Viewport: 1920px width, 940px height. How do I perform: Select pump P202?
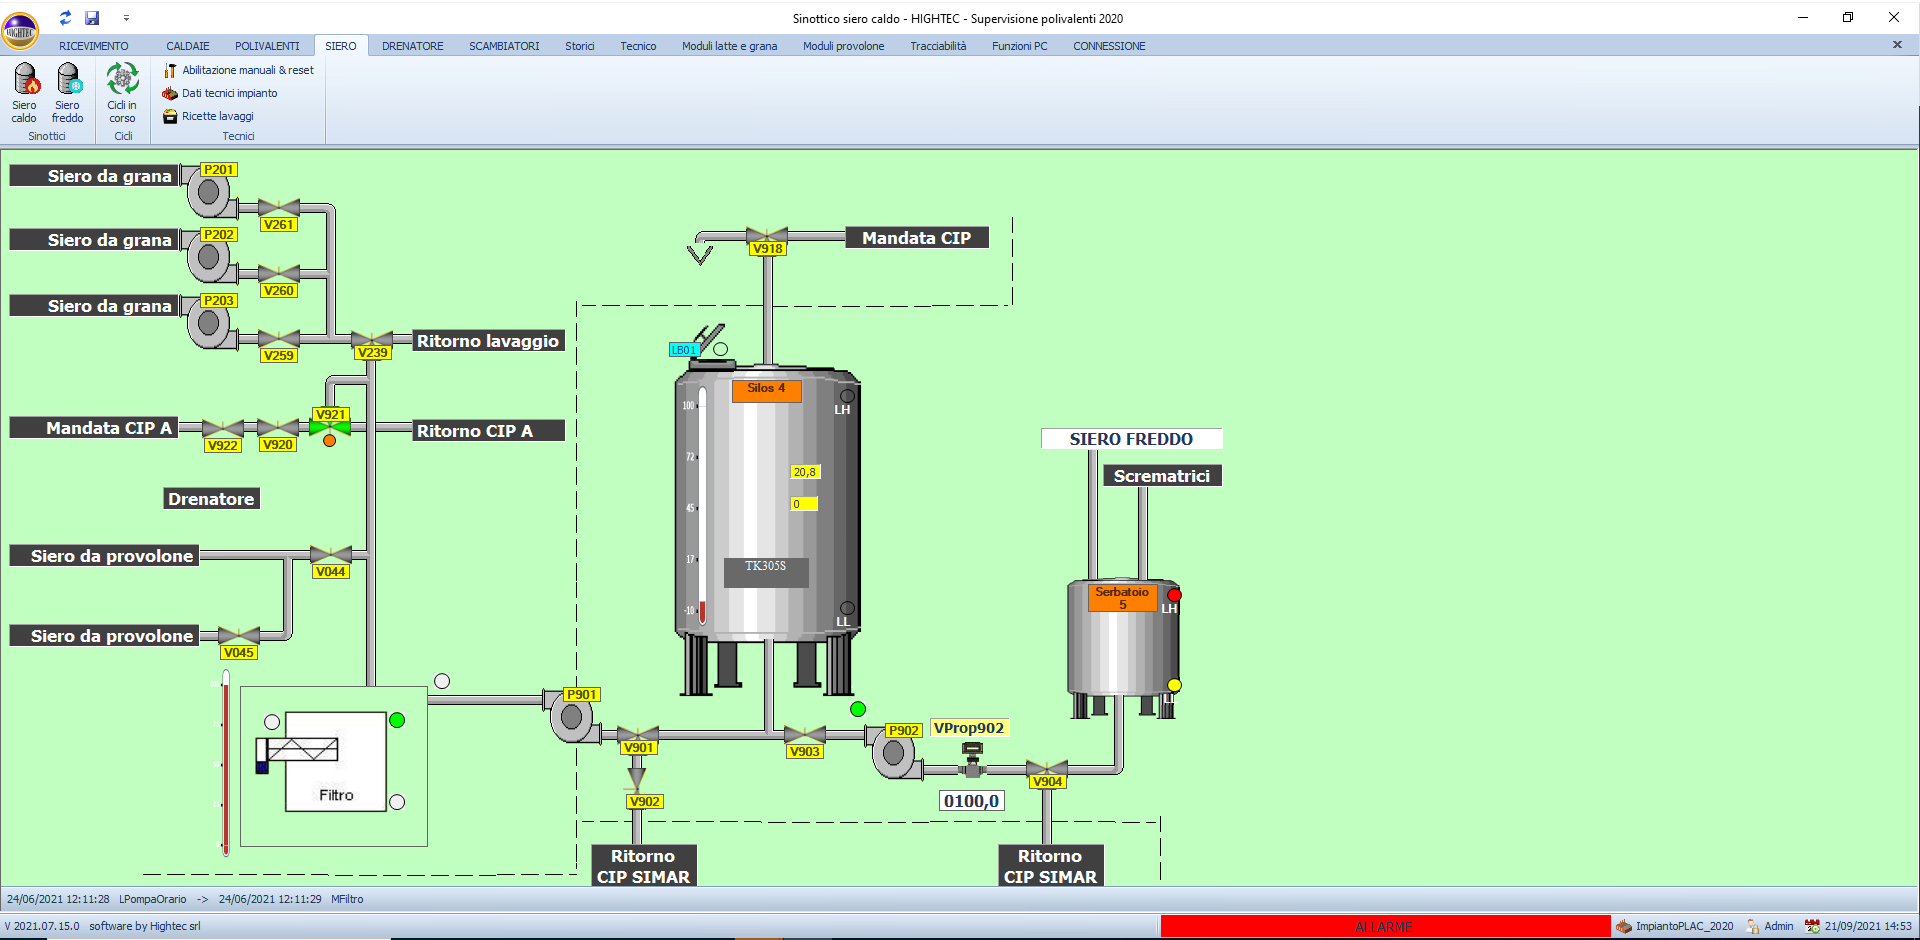[209, 258]
